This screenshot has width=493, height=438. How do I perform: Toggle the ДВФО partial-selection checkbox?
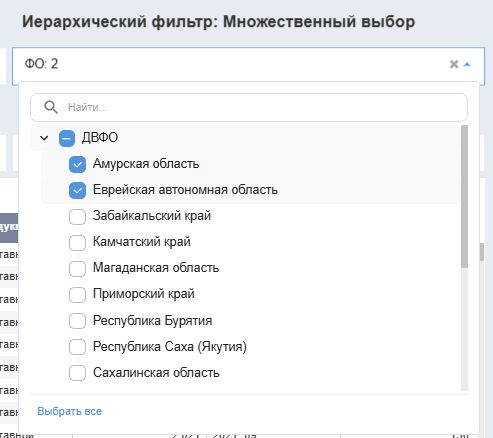point(67,138)
